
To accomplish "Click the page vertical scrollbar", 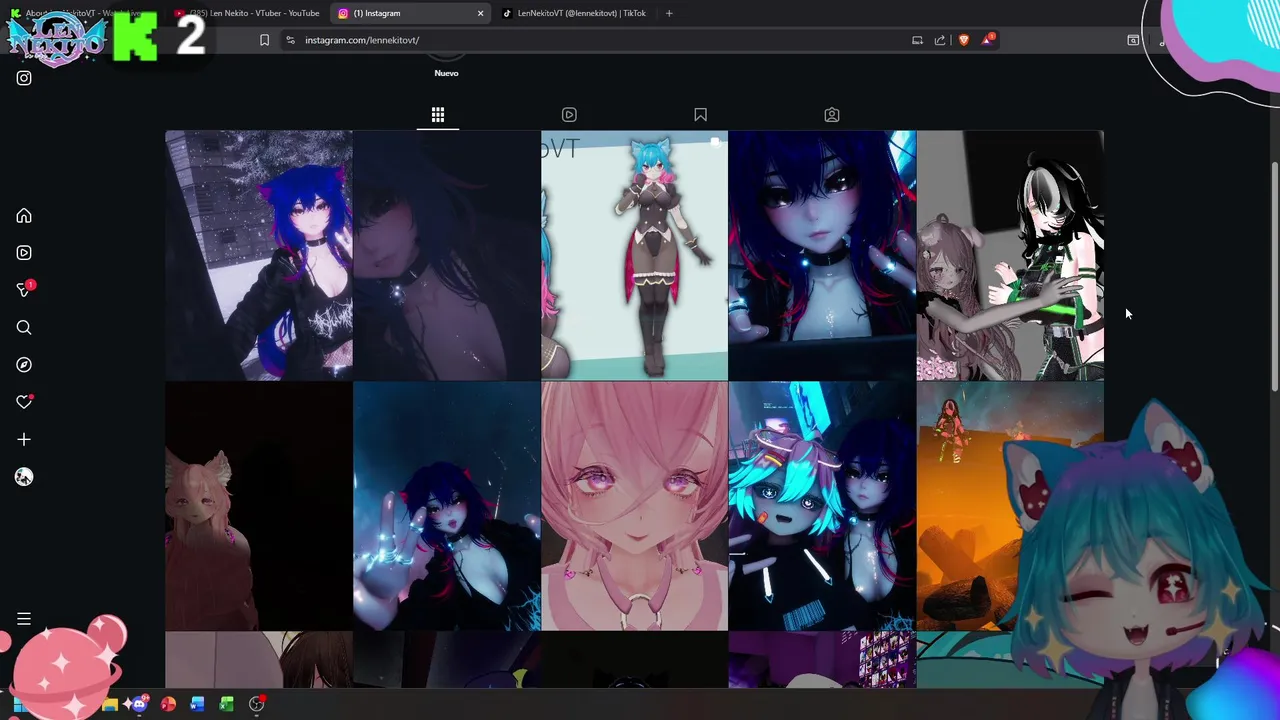I will pyautogui.click(x=1274, y=275).
